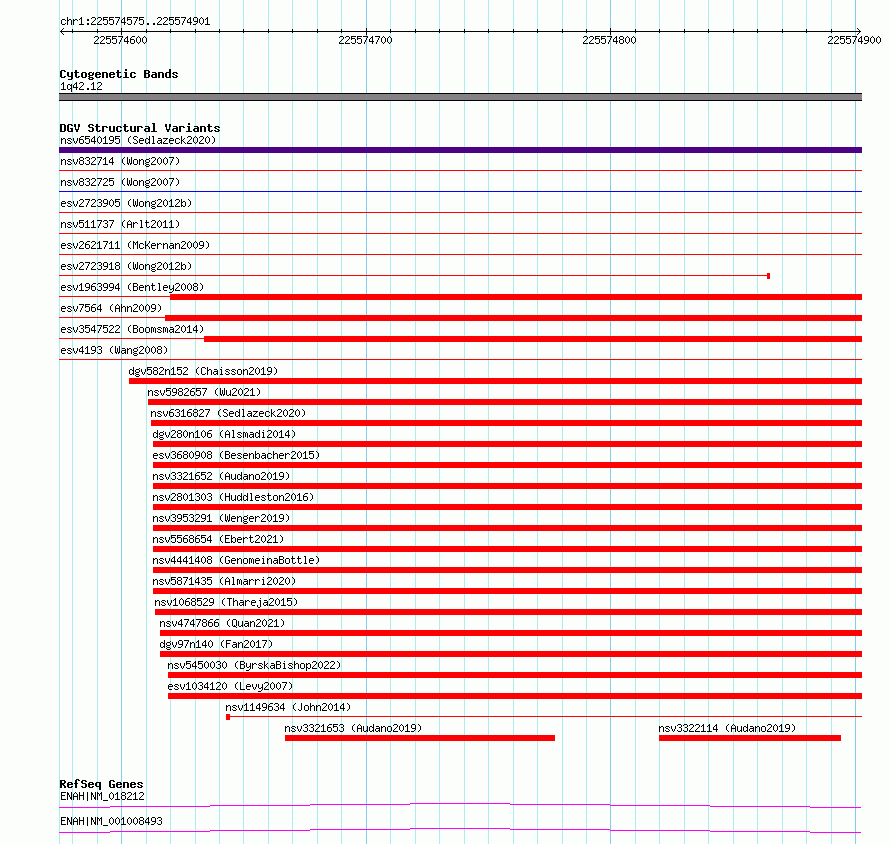
Task: Click nsv4441408 (GenomeinaBottle) label
Action: pos(236,560)
